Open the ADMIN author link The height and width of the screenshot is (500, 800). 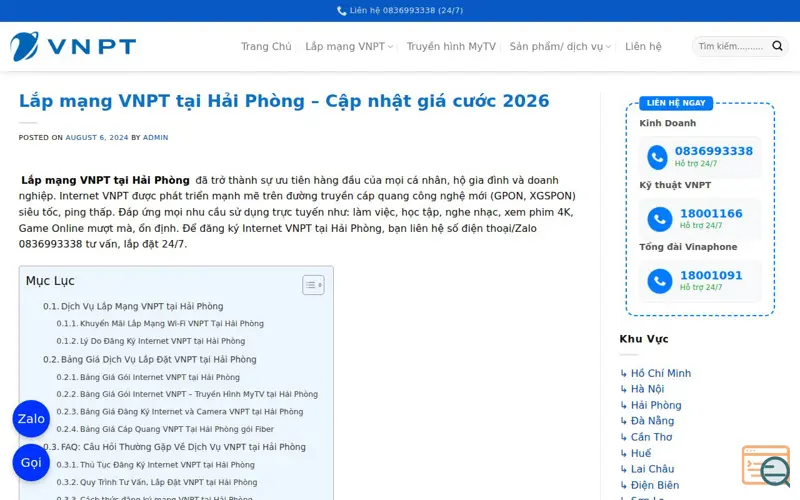[156, 138]
